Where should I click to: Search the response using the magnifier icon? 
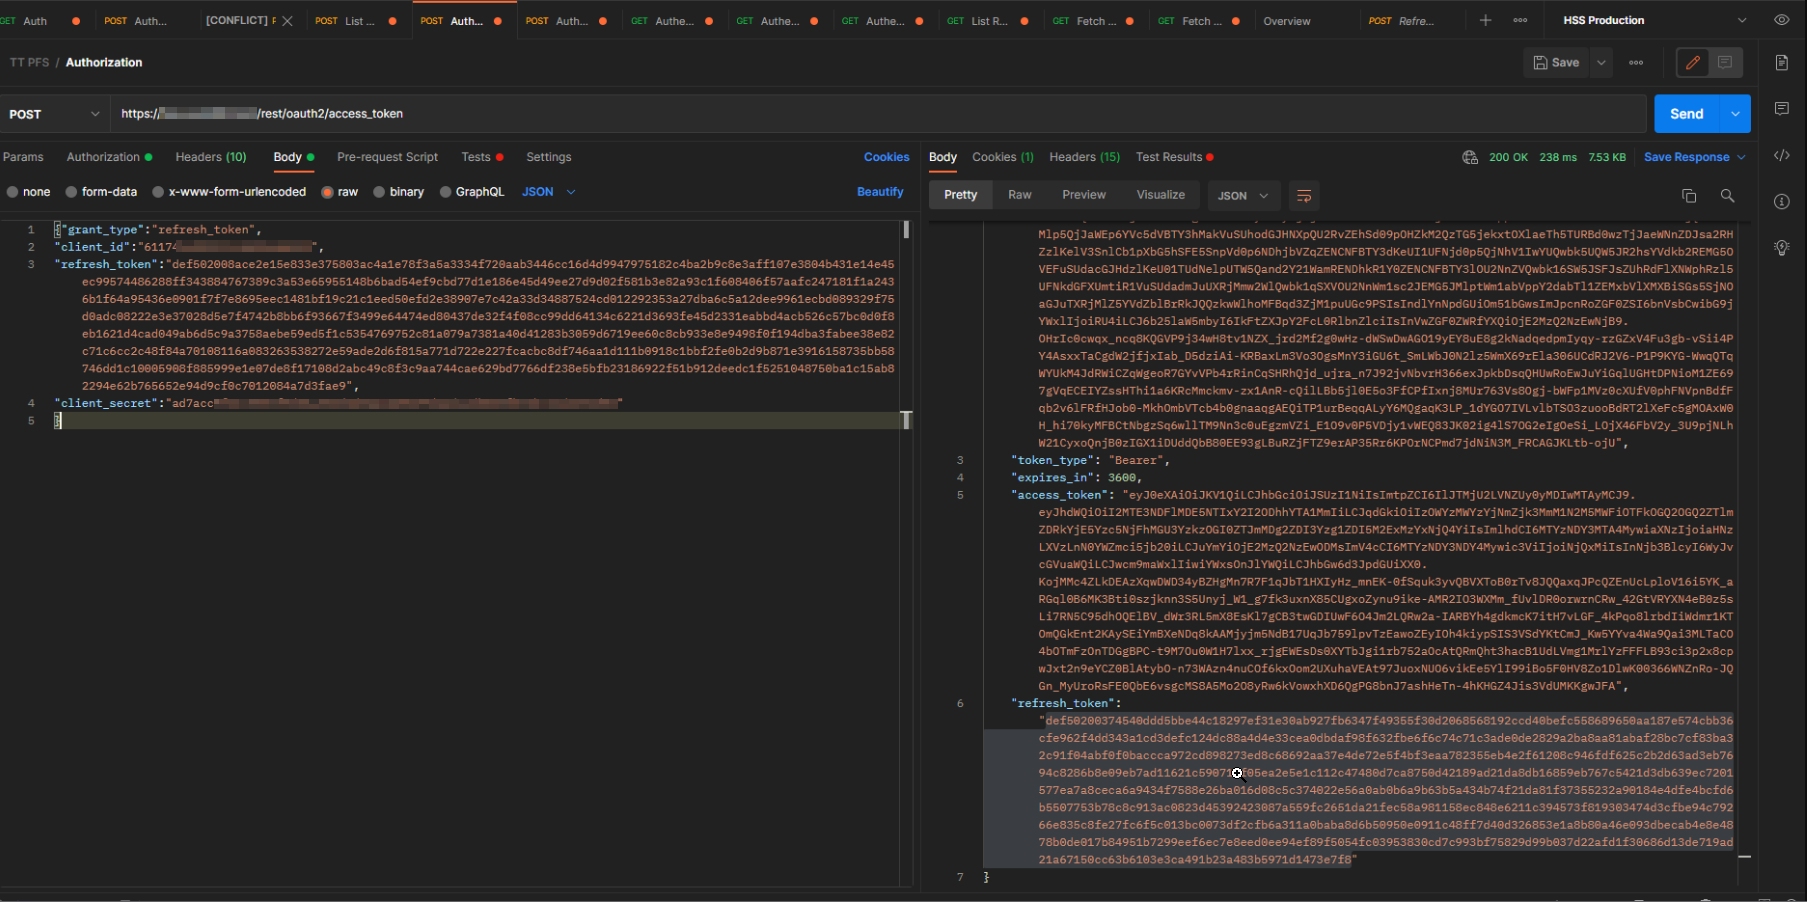[x=1729, y=196]
